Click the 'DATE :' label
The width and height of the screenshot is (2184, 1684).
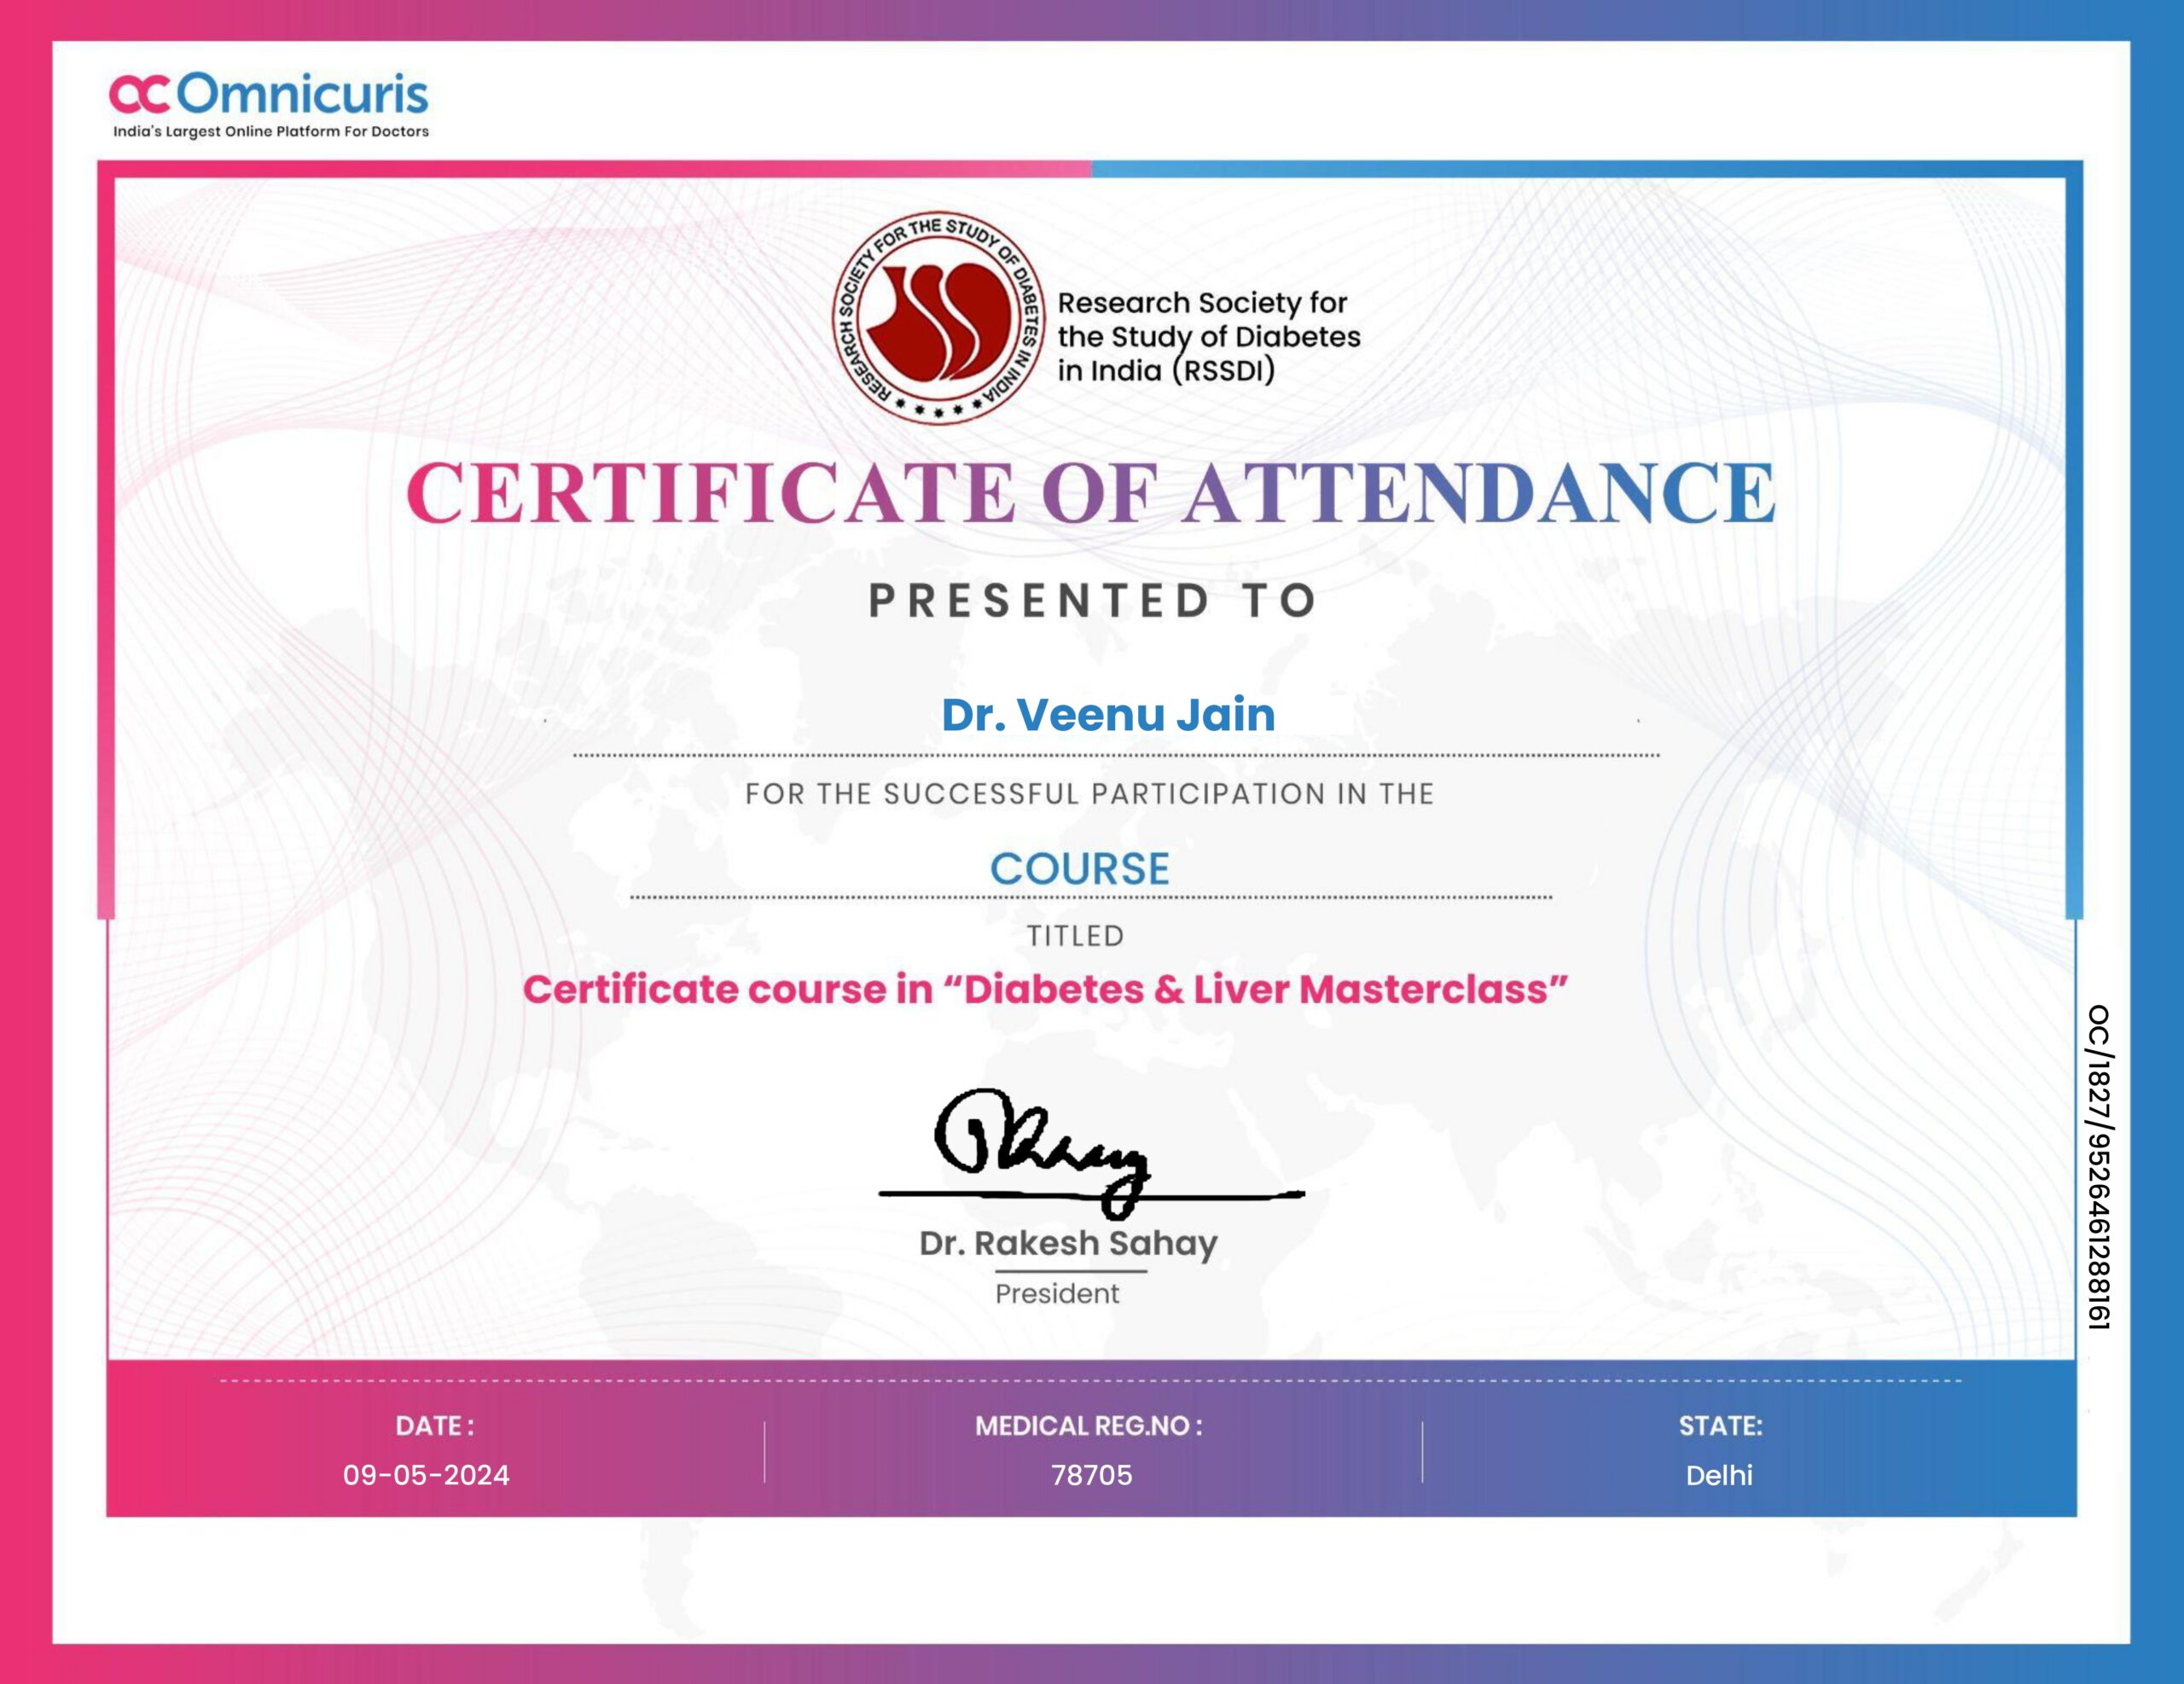pos(435,1426)
